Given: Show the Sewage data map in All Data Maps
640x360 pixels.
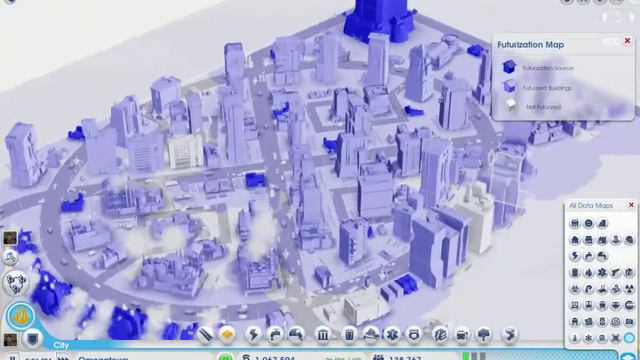Looking at the screenshot, I should point(602,256).
